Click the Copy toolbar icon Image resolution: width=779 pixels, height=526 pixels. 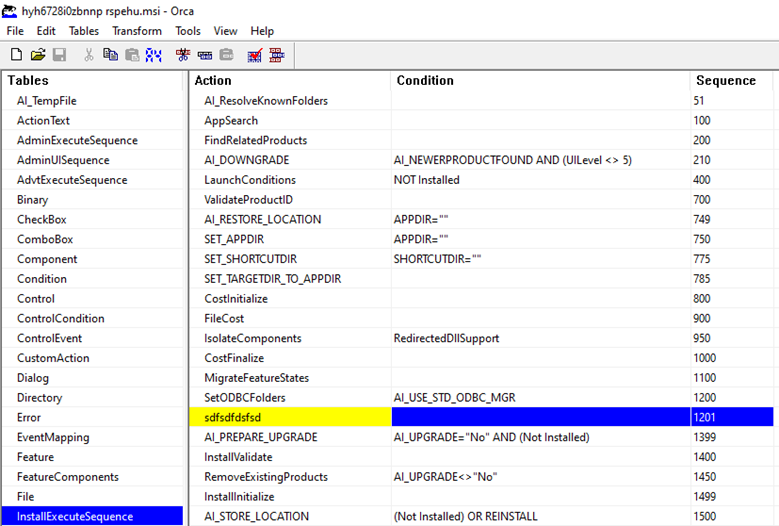click(x=110, y=55)
